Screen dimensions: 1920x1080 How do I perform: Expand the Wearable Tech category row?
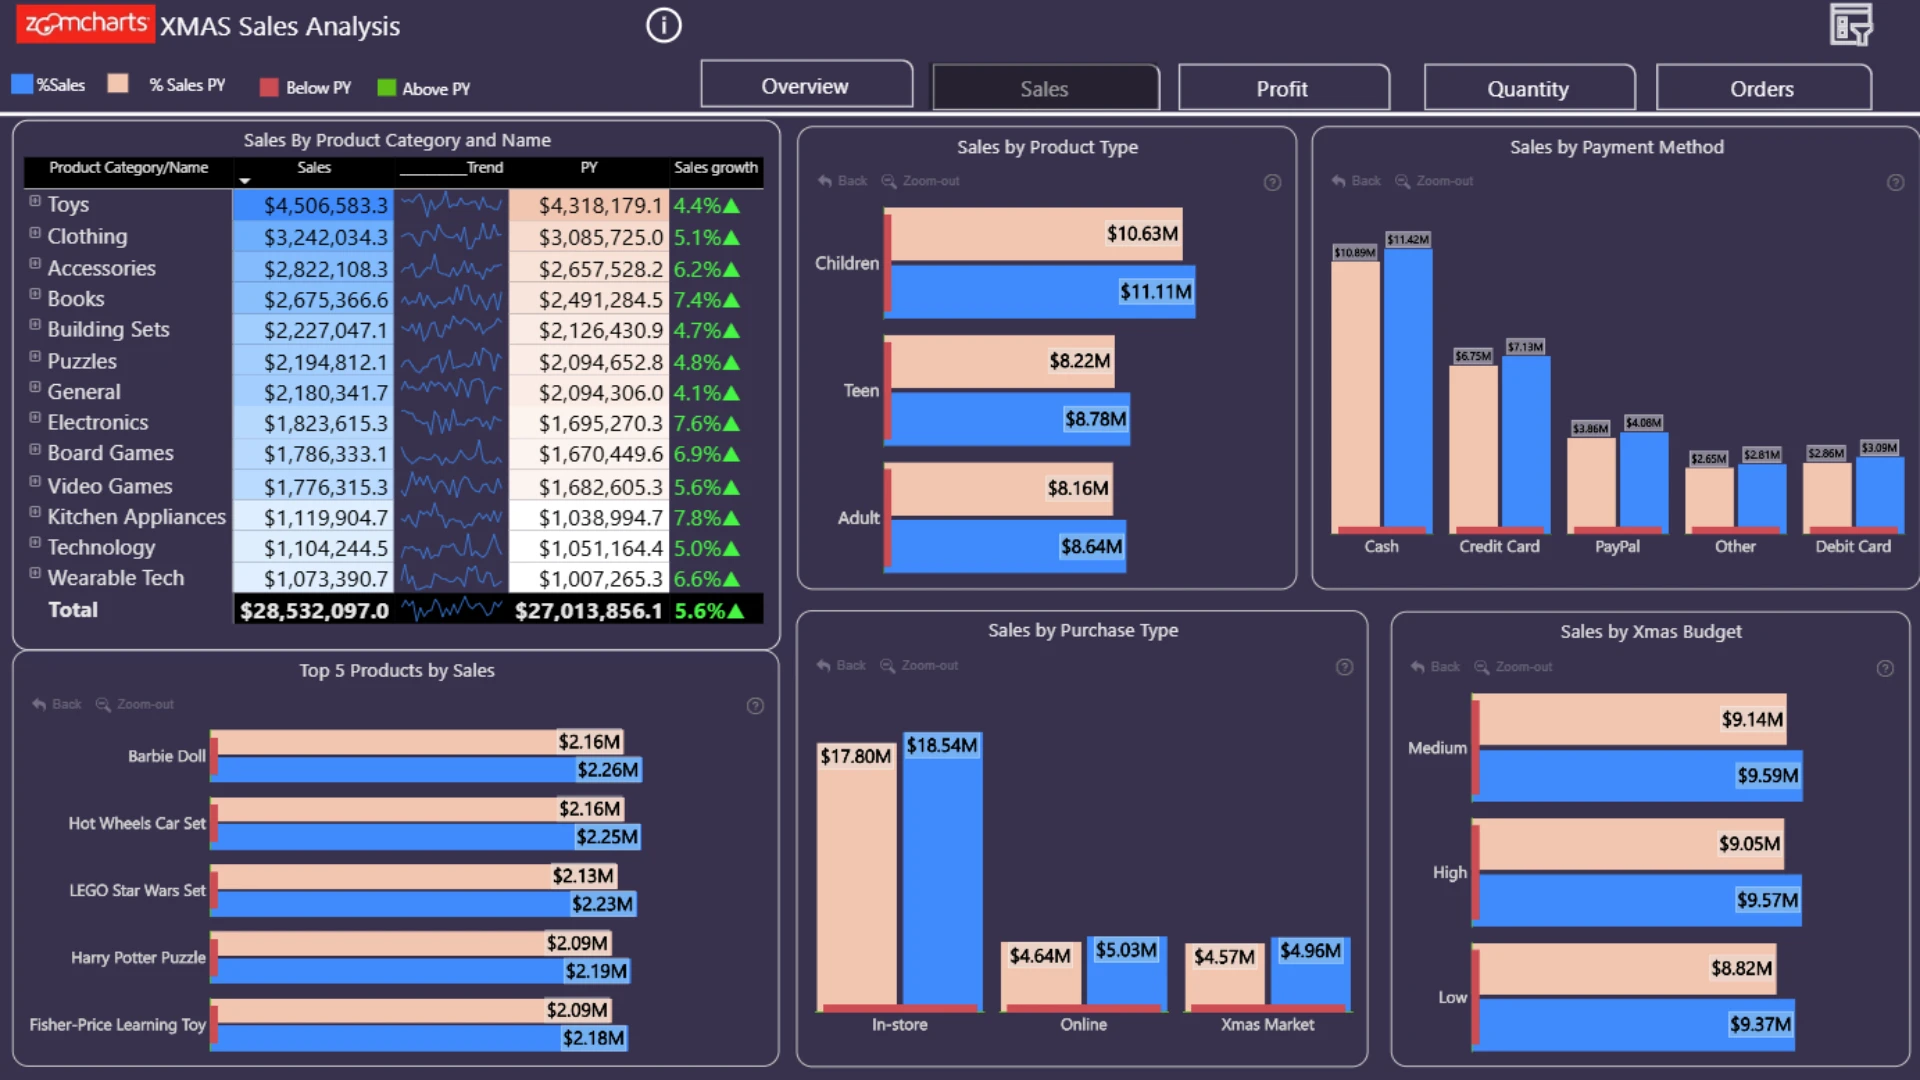tap(35, 574)
